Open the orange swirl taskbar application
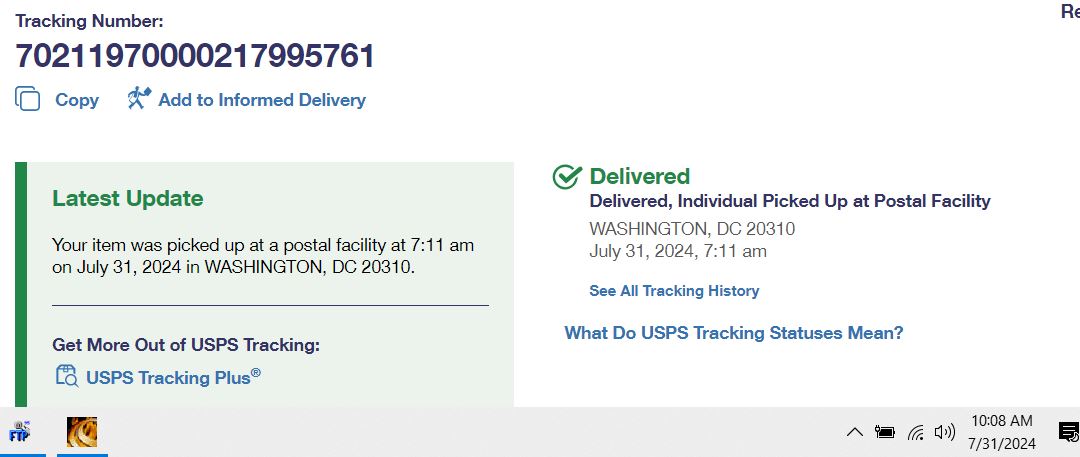This screenshot has height=457, width=1080. pyautogui.click(x=82, y=432)
